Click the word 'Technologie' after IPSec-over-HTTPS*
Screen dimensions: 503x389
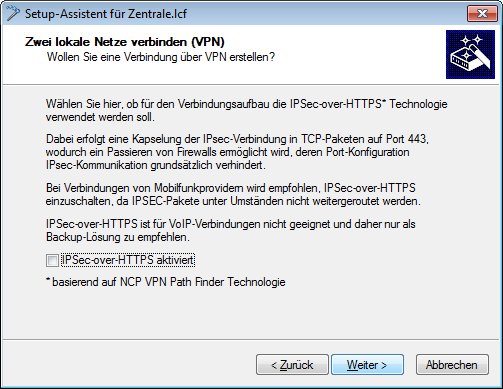point(418,104)
